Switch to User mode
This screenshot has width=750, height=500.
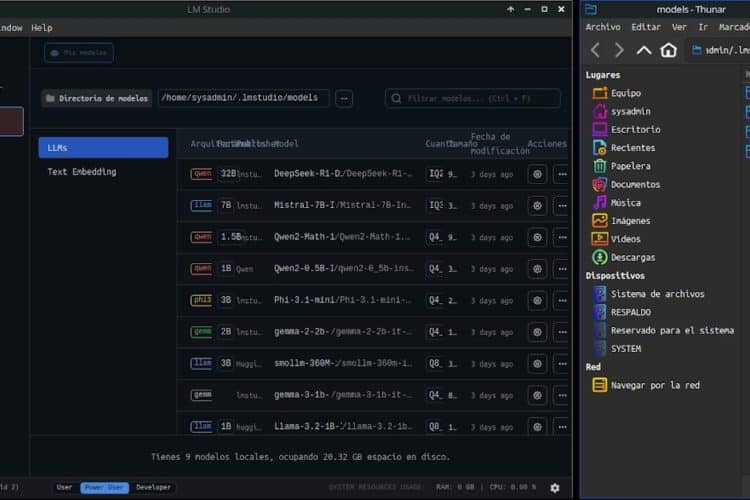[x=64, y=488]
